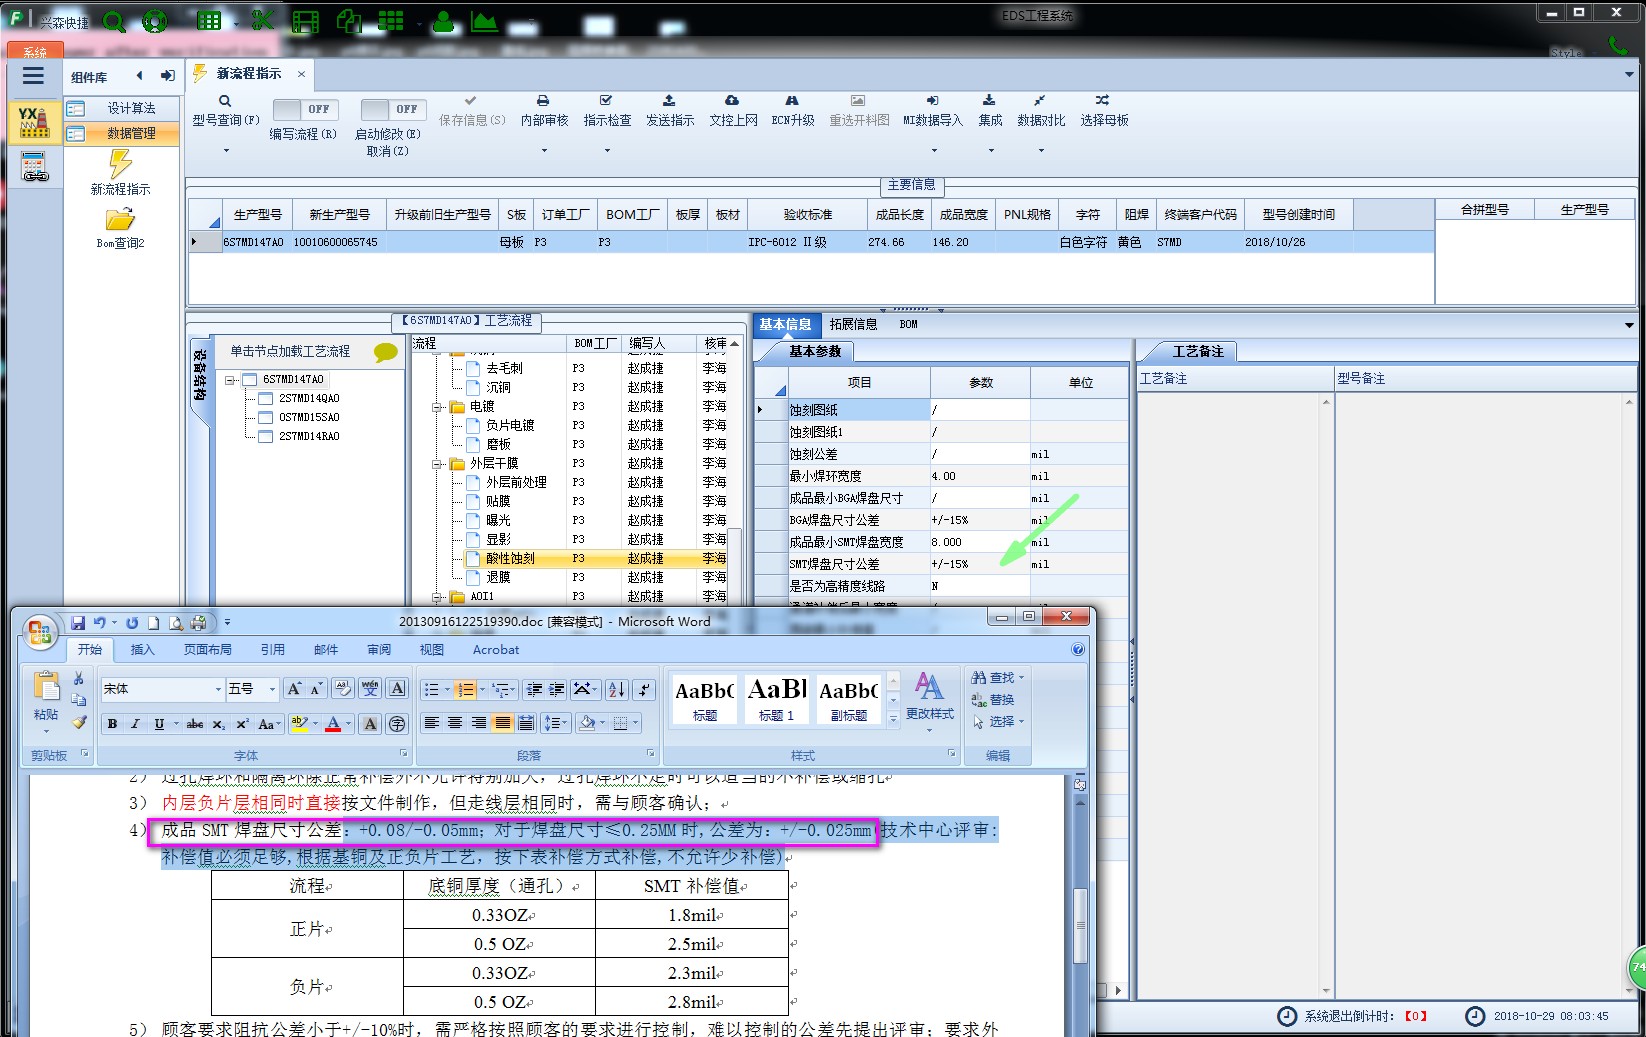Center-align the paragraph in Word
The width and height of the screenshot is (1646, 1037).
[455, 723]
